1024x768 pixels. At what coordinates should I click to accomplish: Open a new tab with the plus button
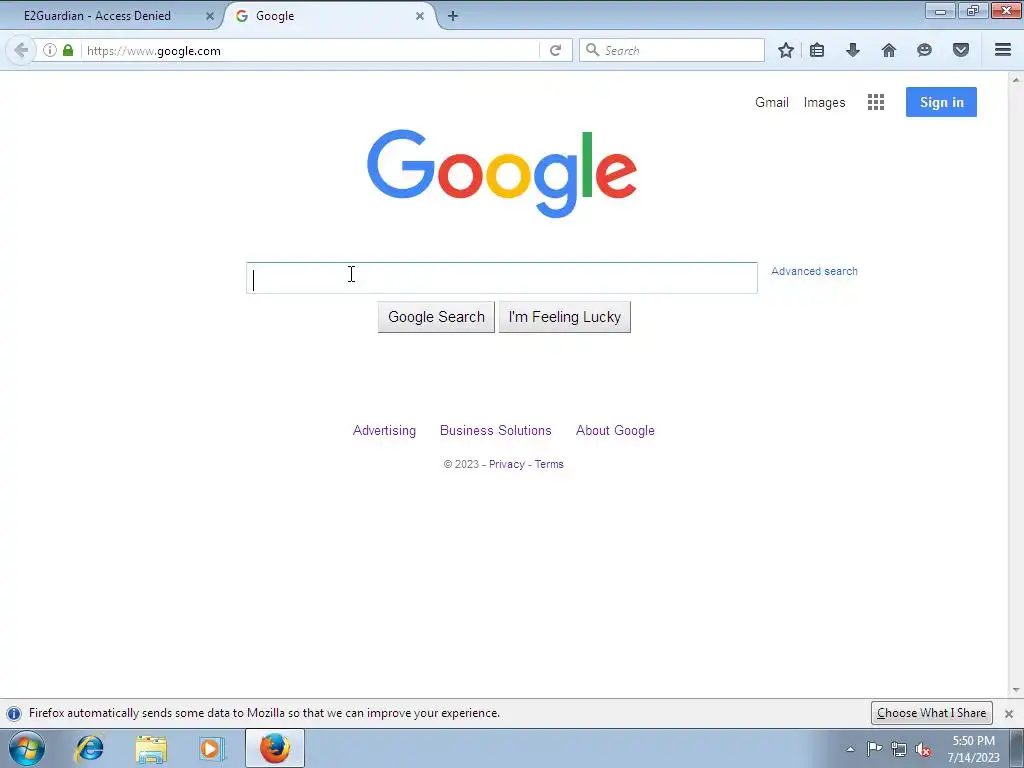453,16
